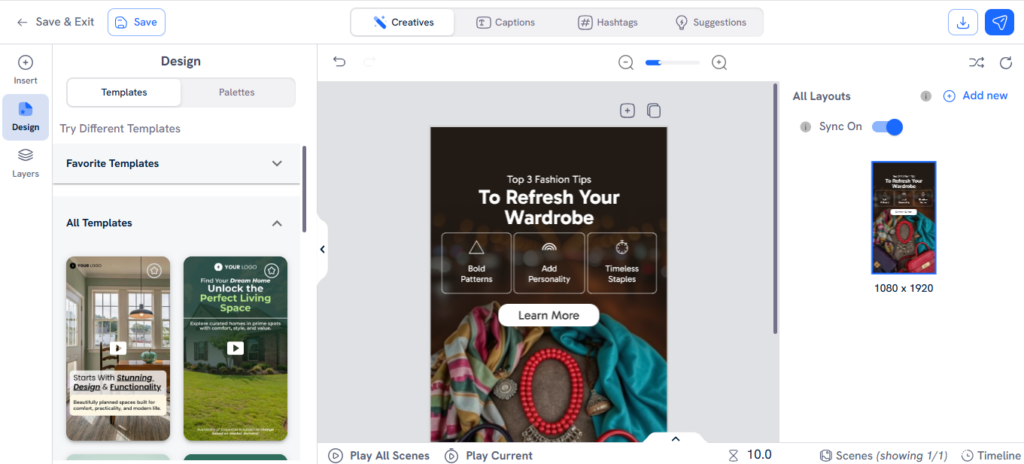Click the redo arrow

pos(369,62)
